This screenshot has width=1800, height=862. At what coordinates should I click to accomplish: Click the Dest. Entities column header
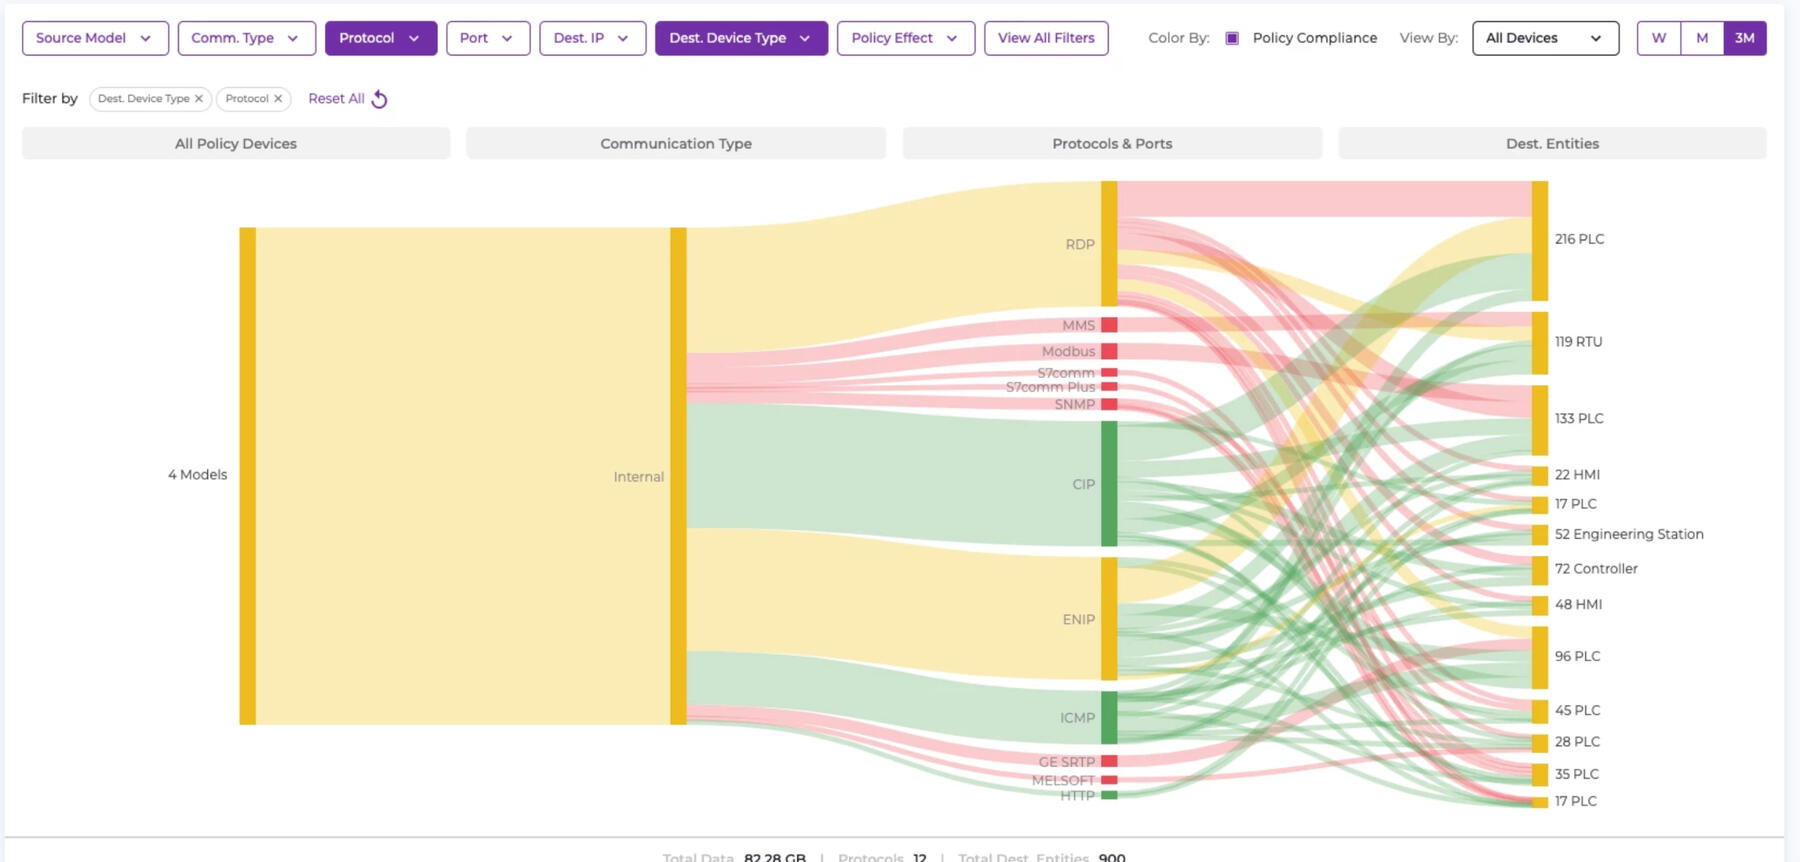(1551, 143)
